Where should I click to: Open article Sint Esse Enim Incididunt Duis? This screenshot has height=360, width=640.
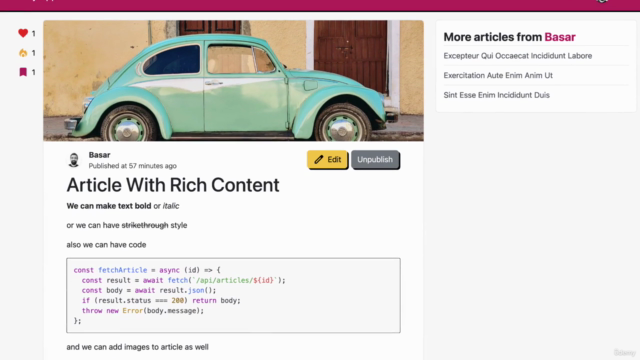[496, 95]
